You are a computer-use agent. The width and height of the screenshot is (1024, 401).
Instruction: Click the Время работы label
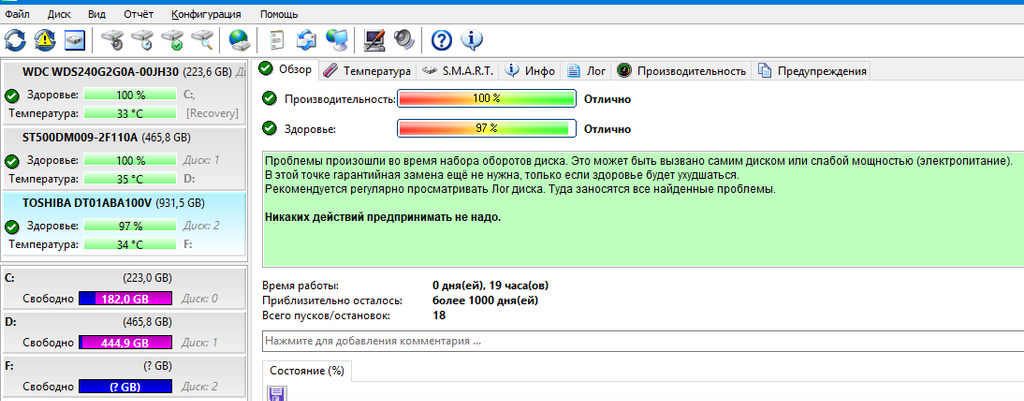(x=300, y=286)
